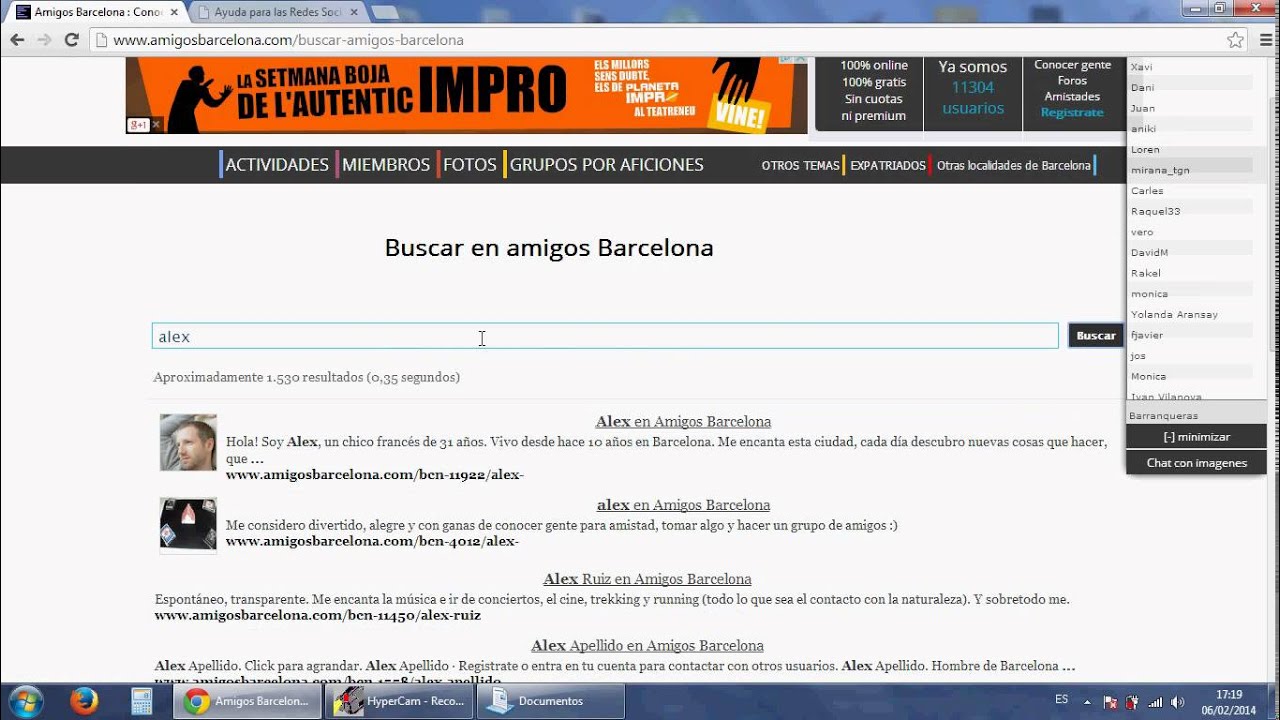Reload the page with refresh icon

coord(71,40)
